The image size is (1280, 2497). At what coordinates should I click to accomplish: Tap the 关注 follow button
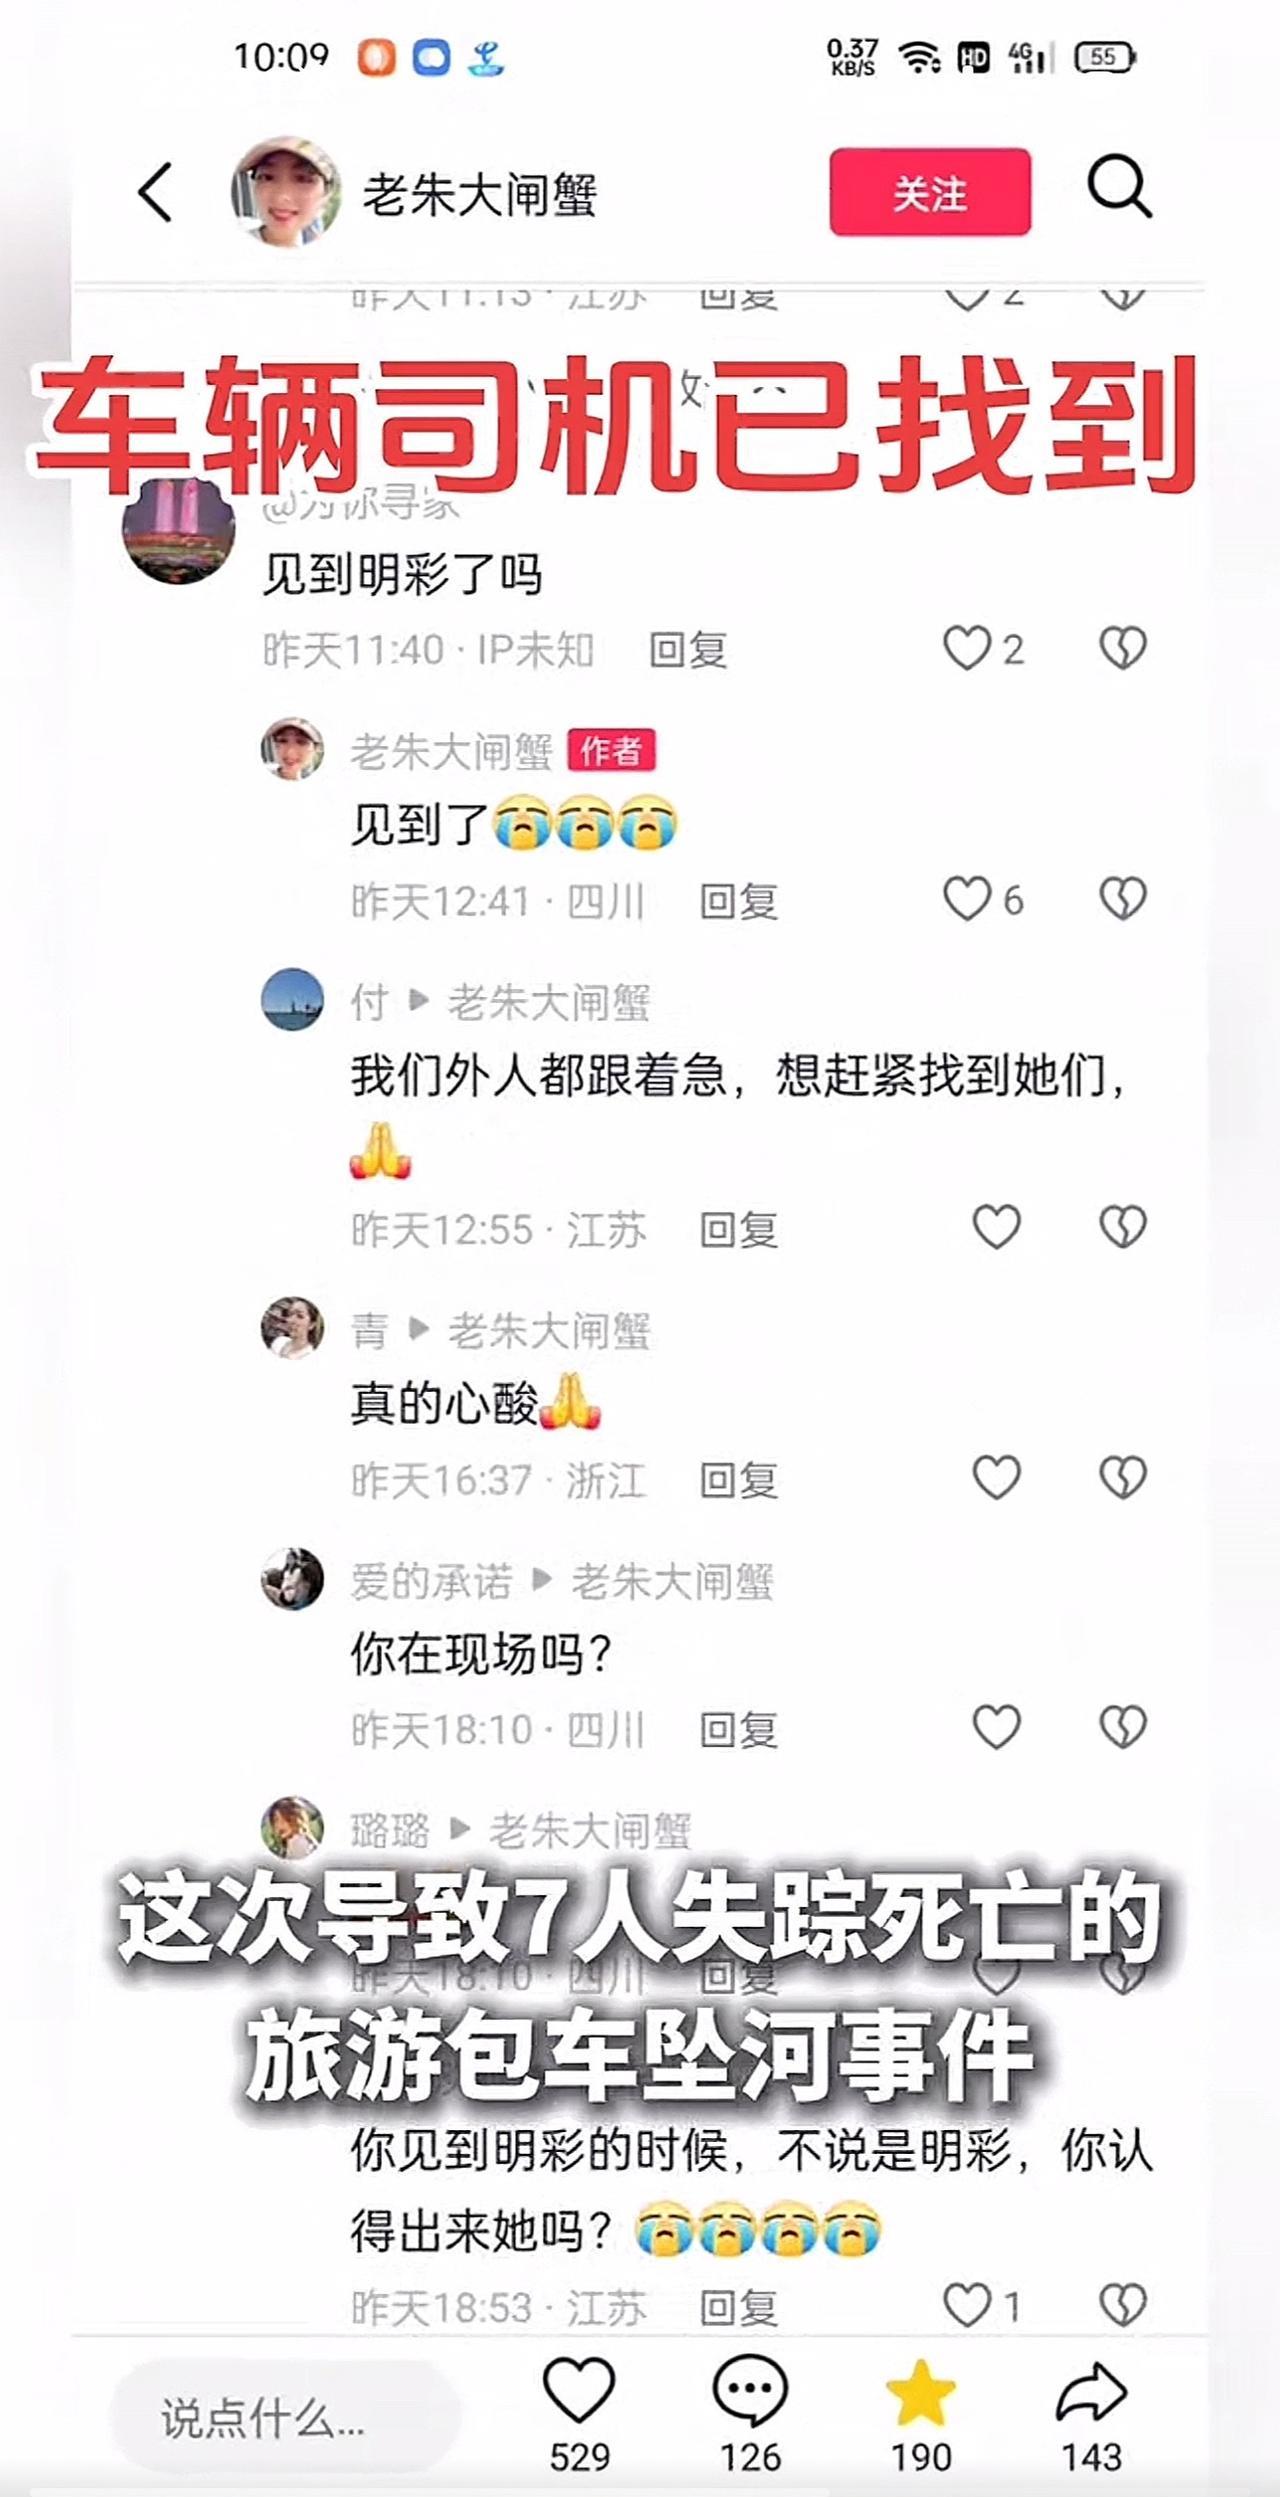(930, 192)
